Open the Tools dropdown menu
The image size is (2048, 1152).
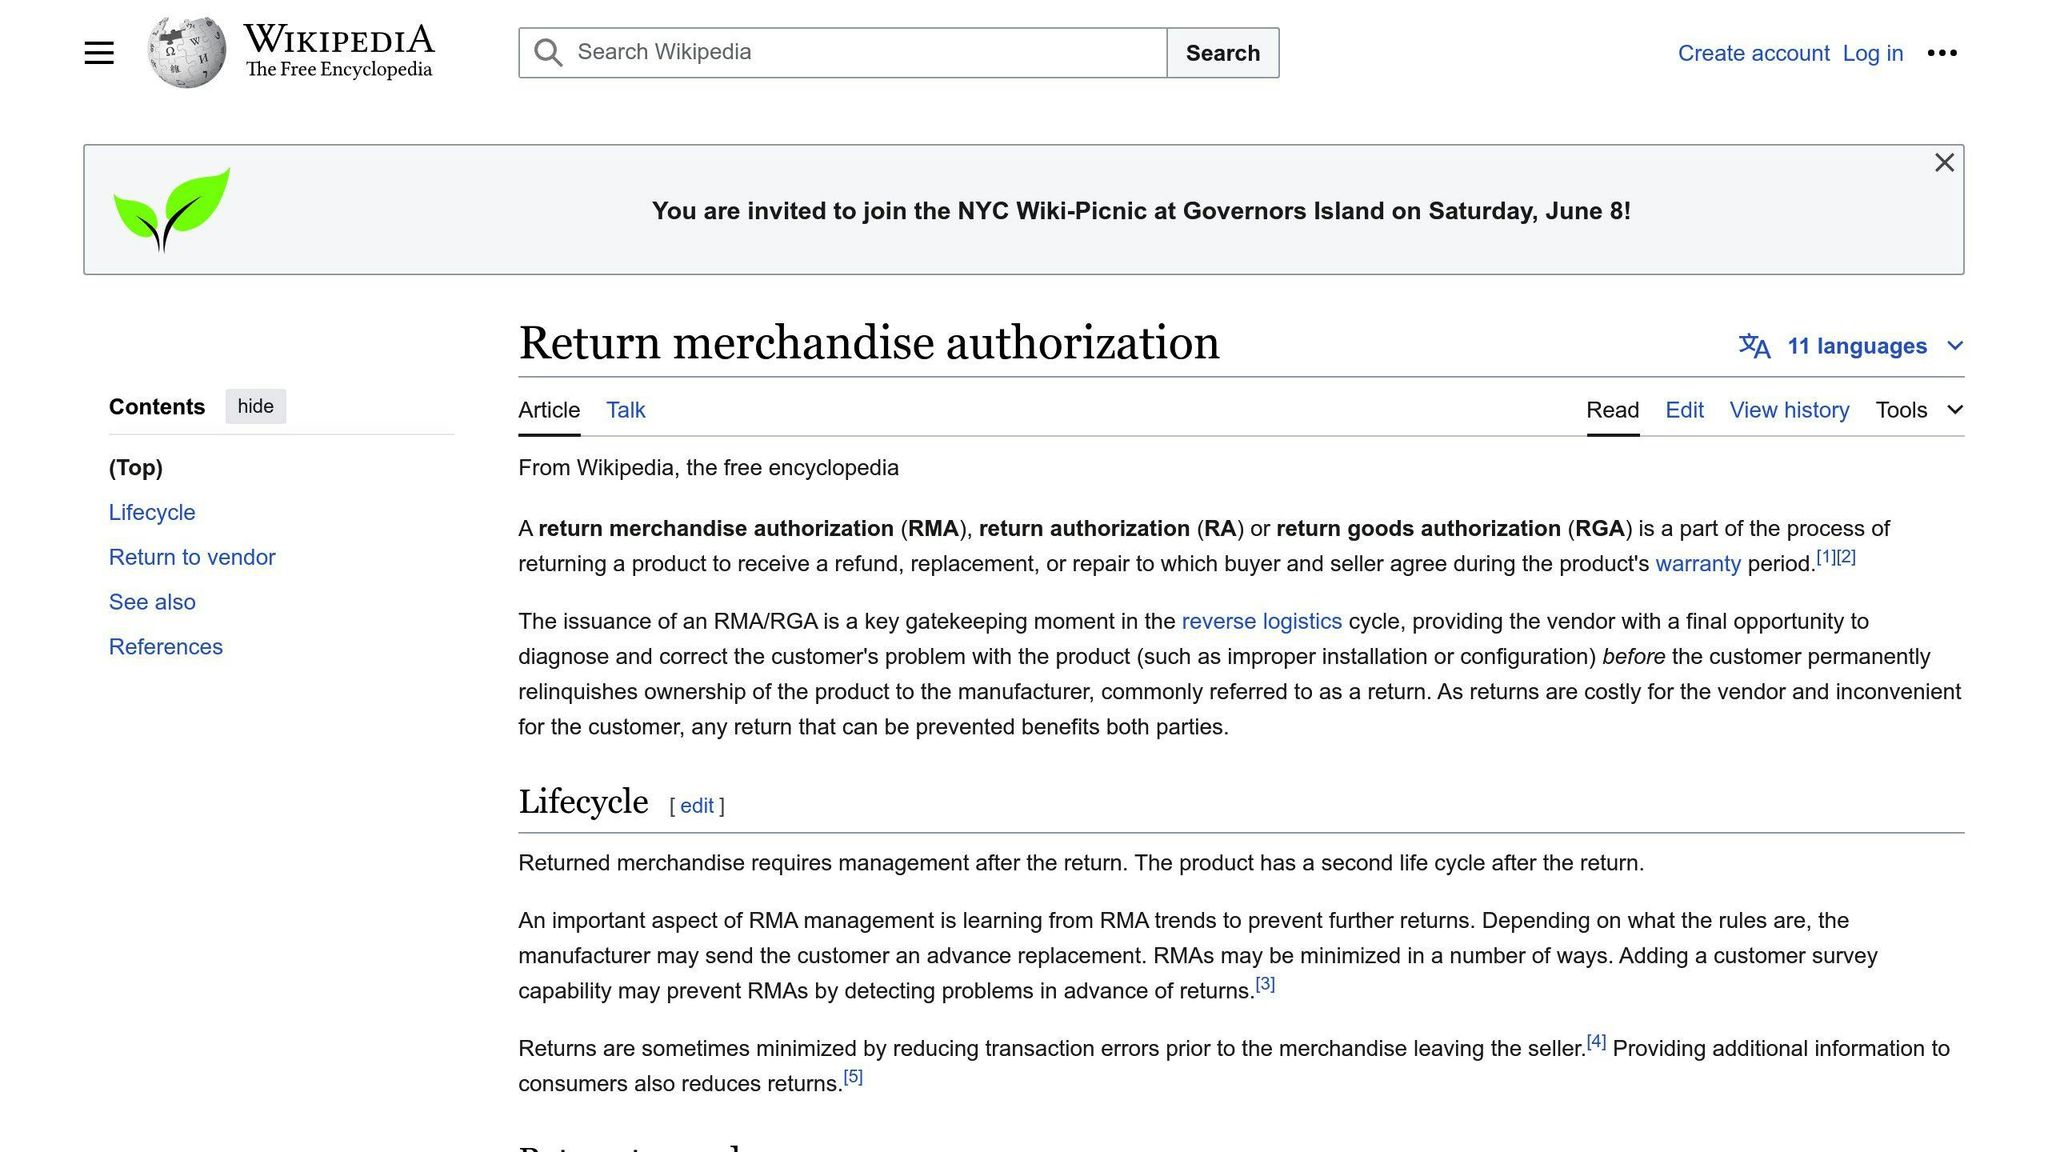pyautogui.click(x=1918, y=410)
